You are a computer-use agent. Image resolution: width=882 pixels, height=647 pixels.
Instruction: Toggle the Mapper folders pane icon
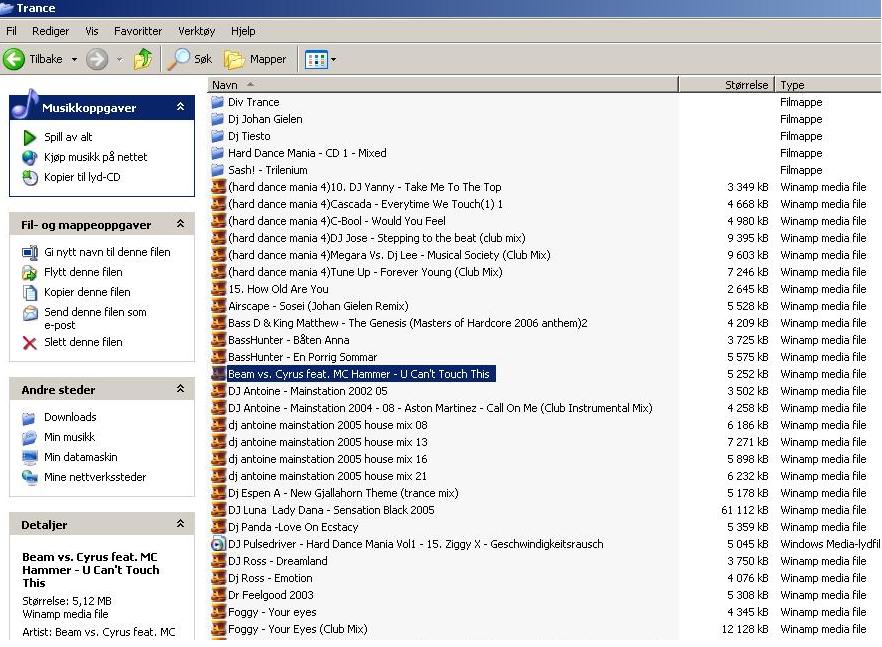coord(234,59)
